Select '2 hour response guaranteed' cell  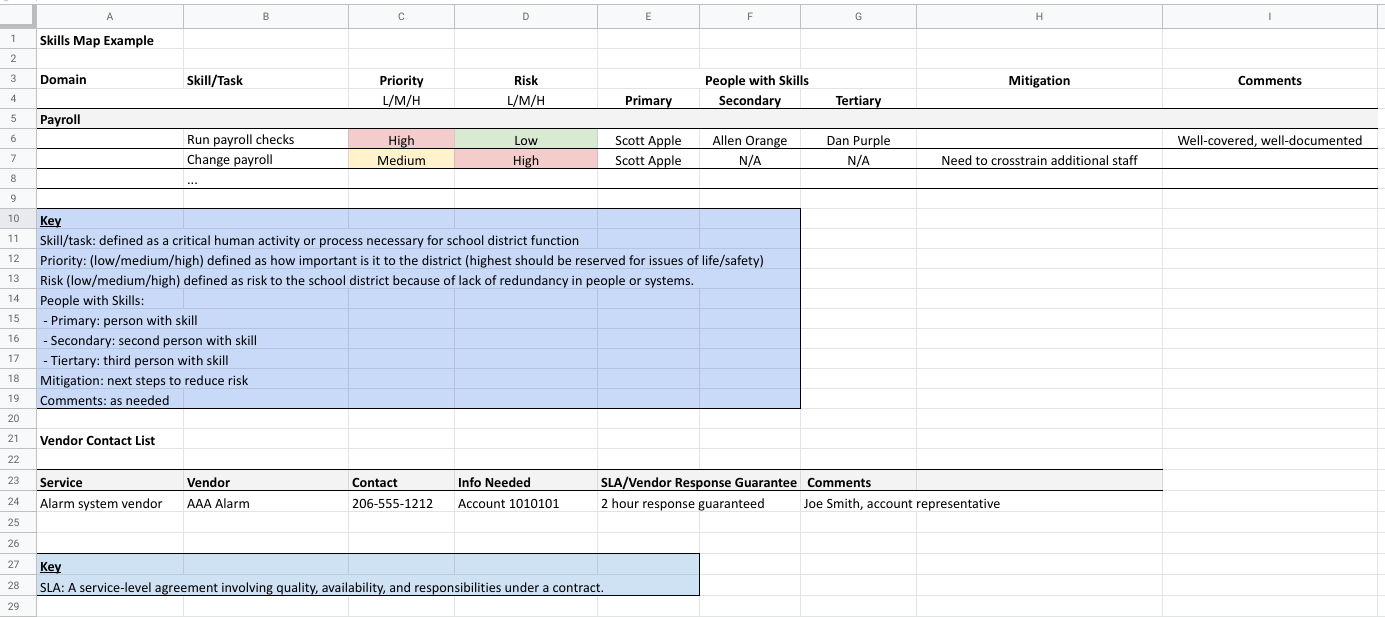pyautogui.click(x=682, y=503)
